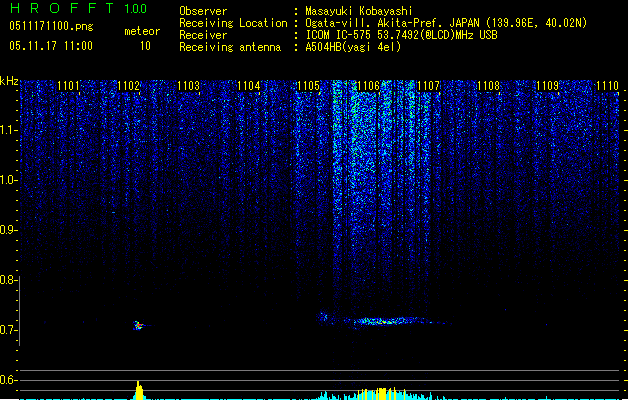Click the 1101 time marker
The height and width of the screenshot is (400, 629).
pos(68,86)
